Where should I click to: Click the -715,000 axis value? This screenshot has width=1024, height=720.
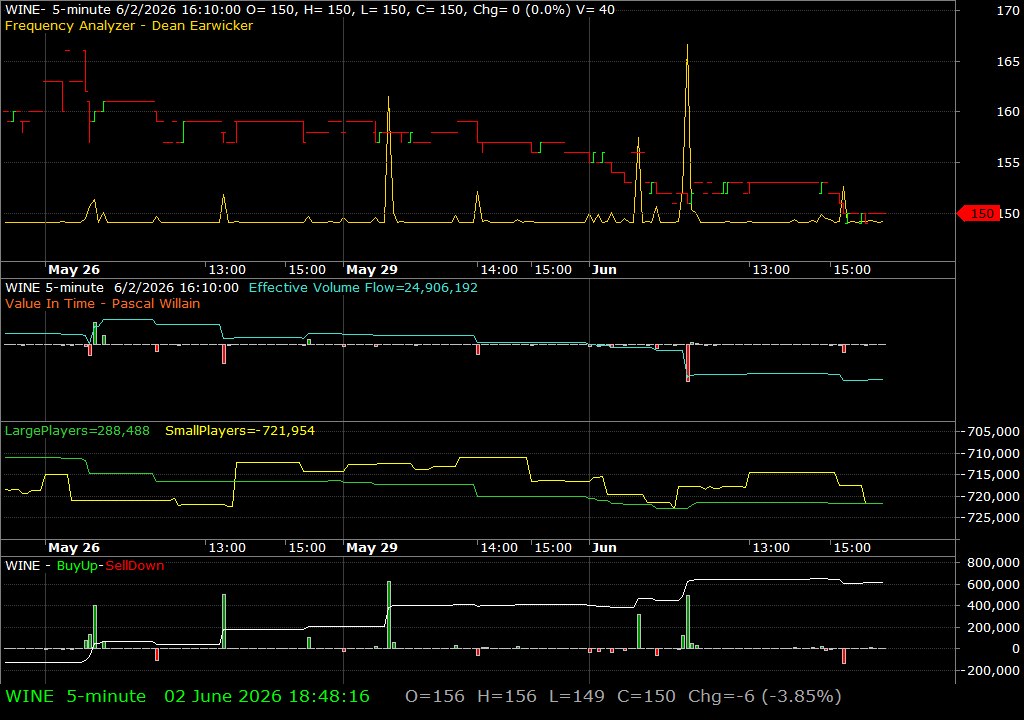(x=990, y=474)
